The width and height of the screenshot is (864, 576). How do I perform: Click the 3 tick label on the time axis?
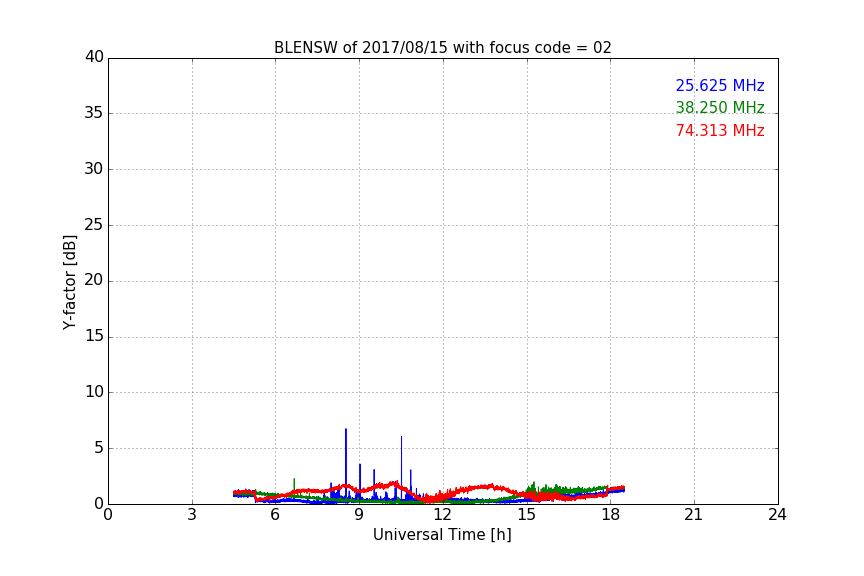[192, 515]
